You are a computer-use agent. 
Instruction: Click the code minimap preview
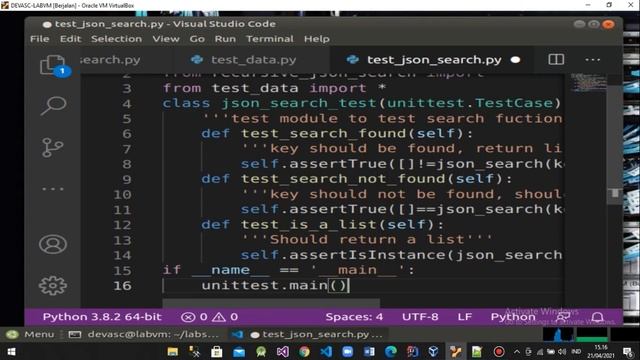tap(588, 82)
